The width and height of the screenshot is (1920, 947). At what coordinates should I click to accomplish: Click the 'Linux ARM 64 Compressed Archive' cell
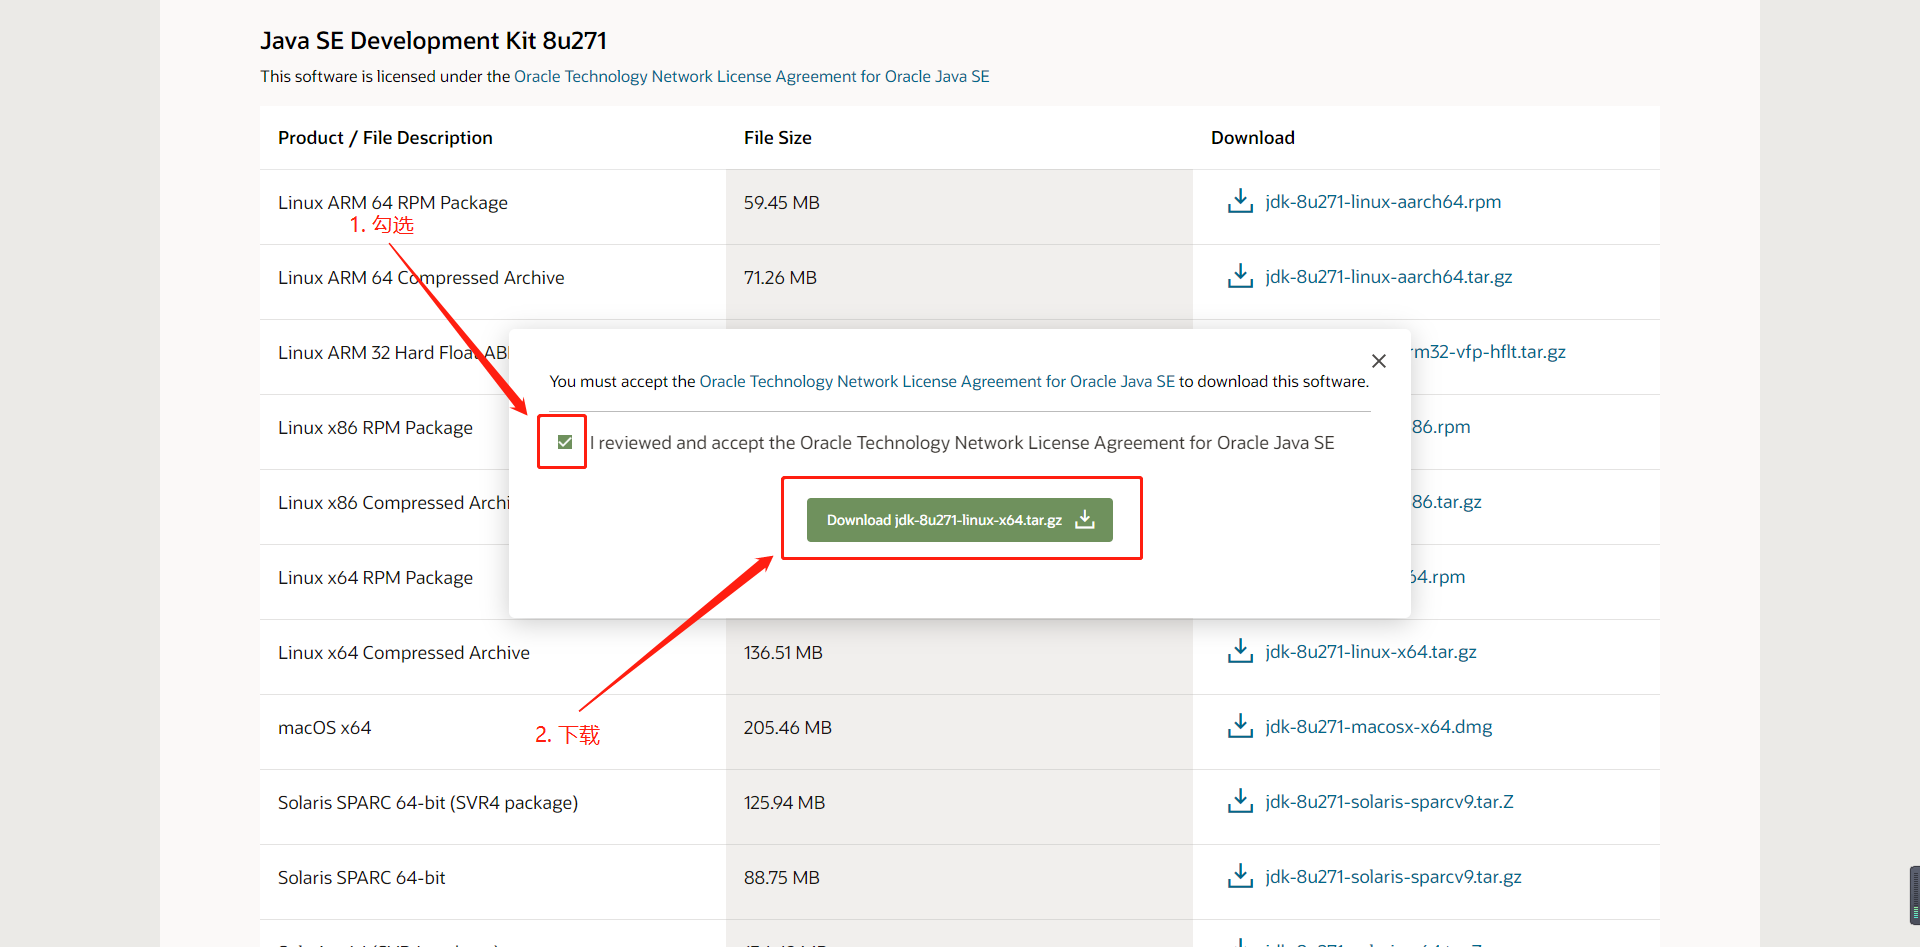[x=421, y=278]
